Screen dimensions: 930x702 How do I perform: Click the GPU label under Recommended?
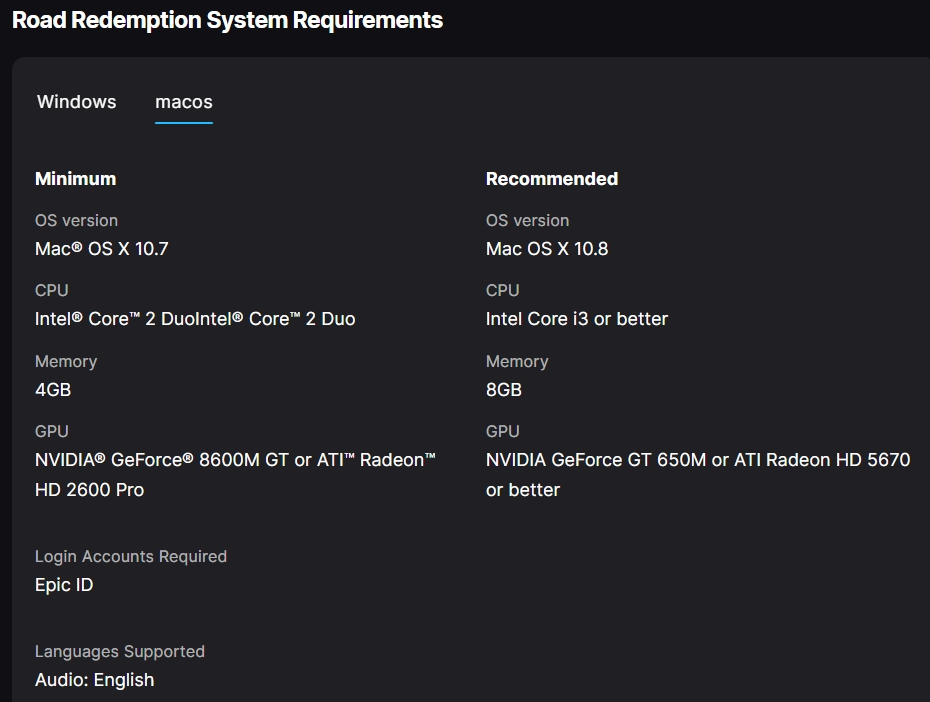tap(502, 431)
